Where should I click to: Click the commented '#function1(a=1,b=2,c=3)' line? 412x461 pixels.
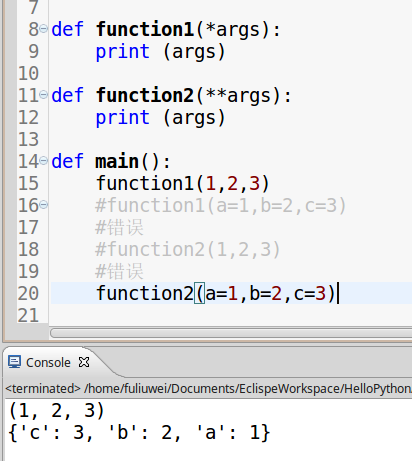[221, 205]
